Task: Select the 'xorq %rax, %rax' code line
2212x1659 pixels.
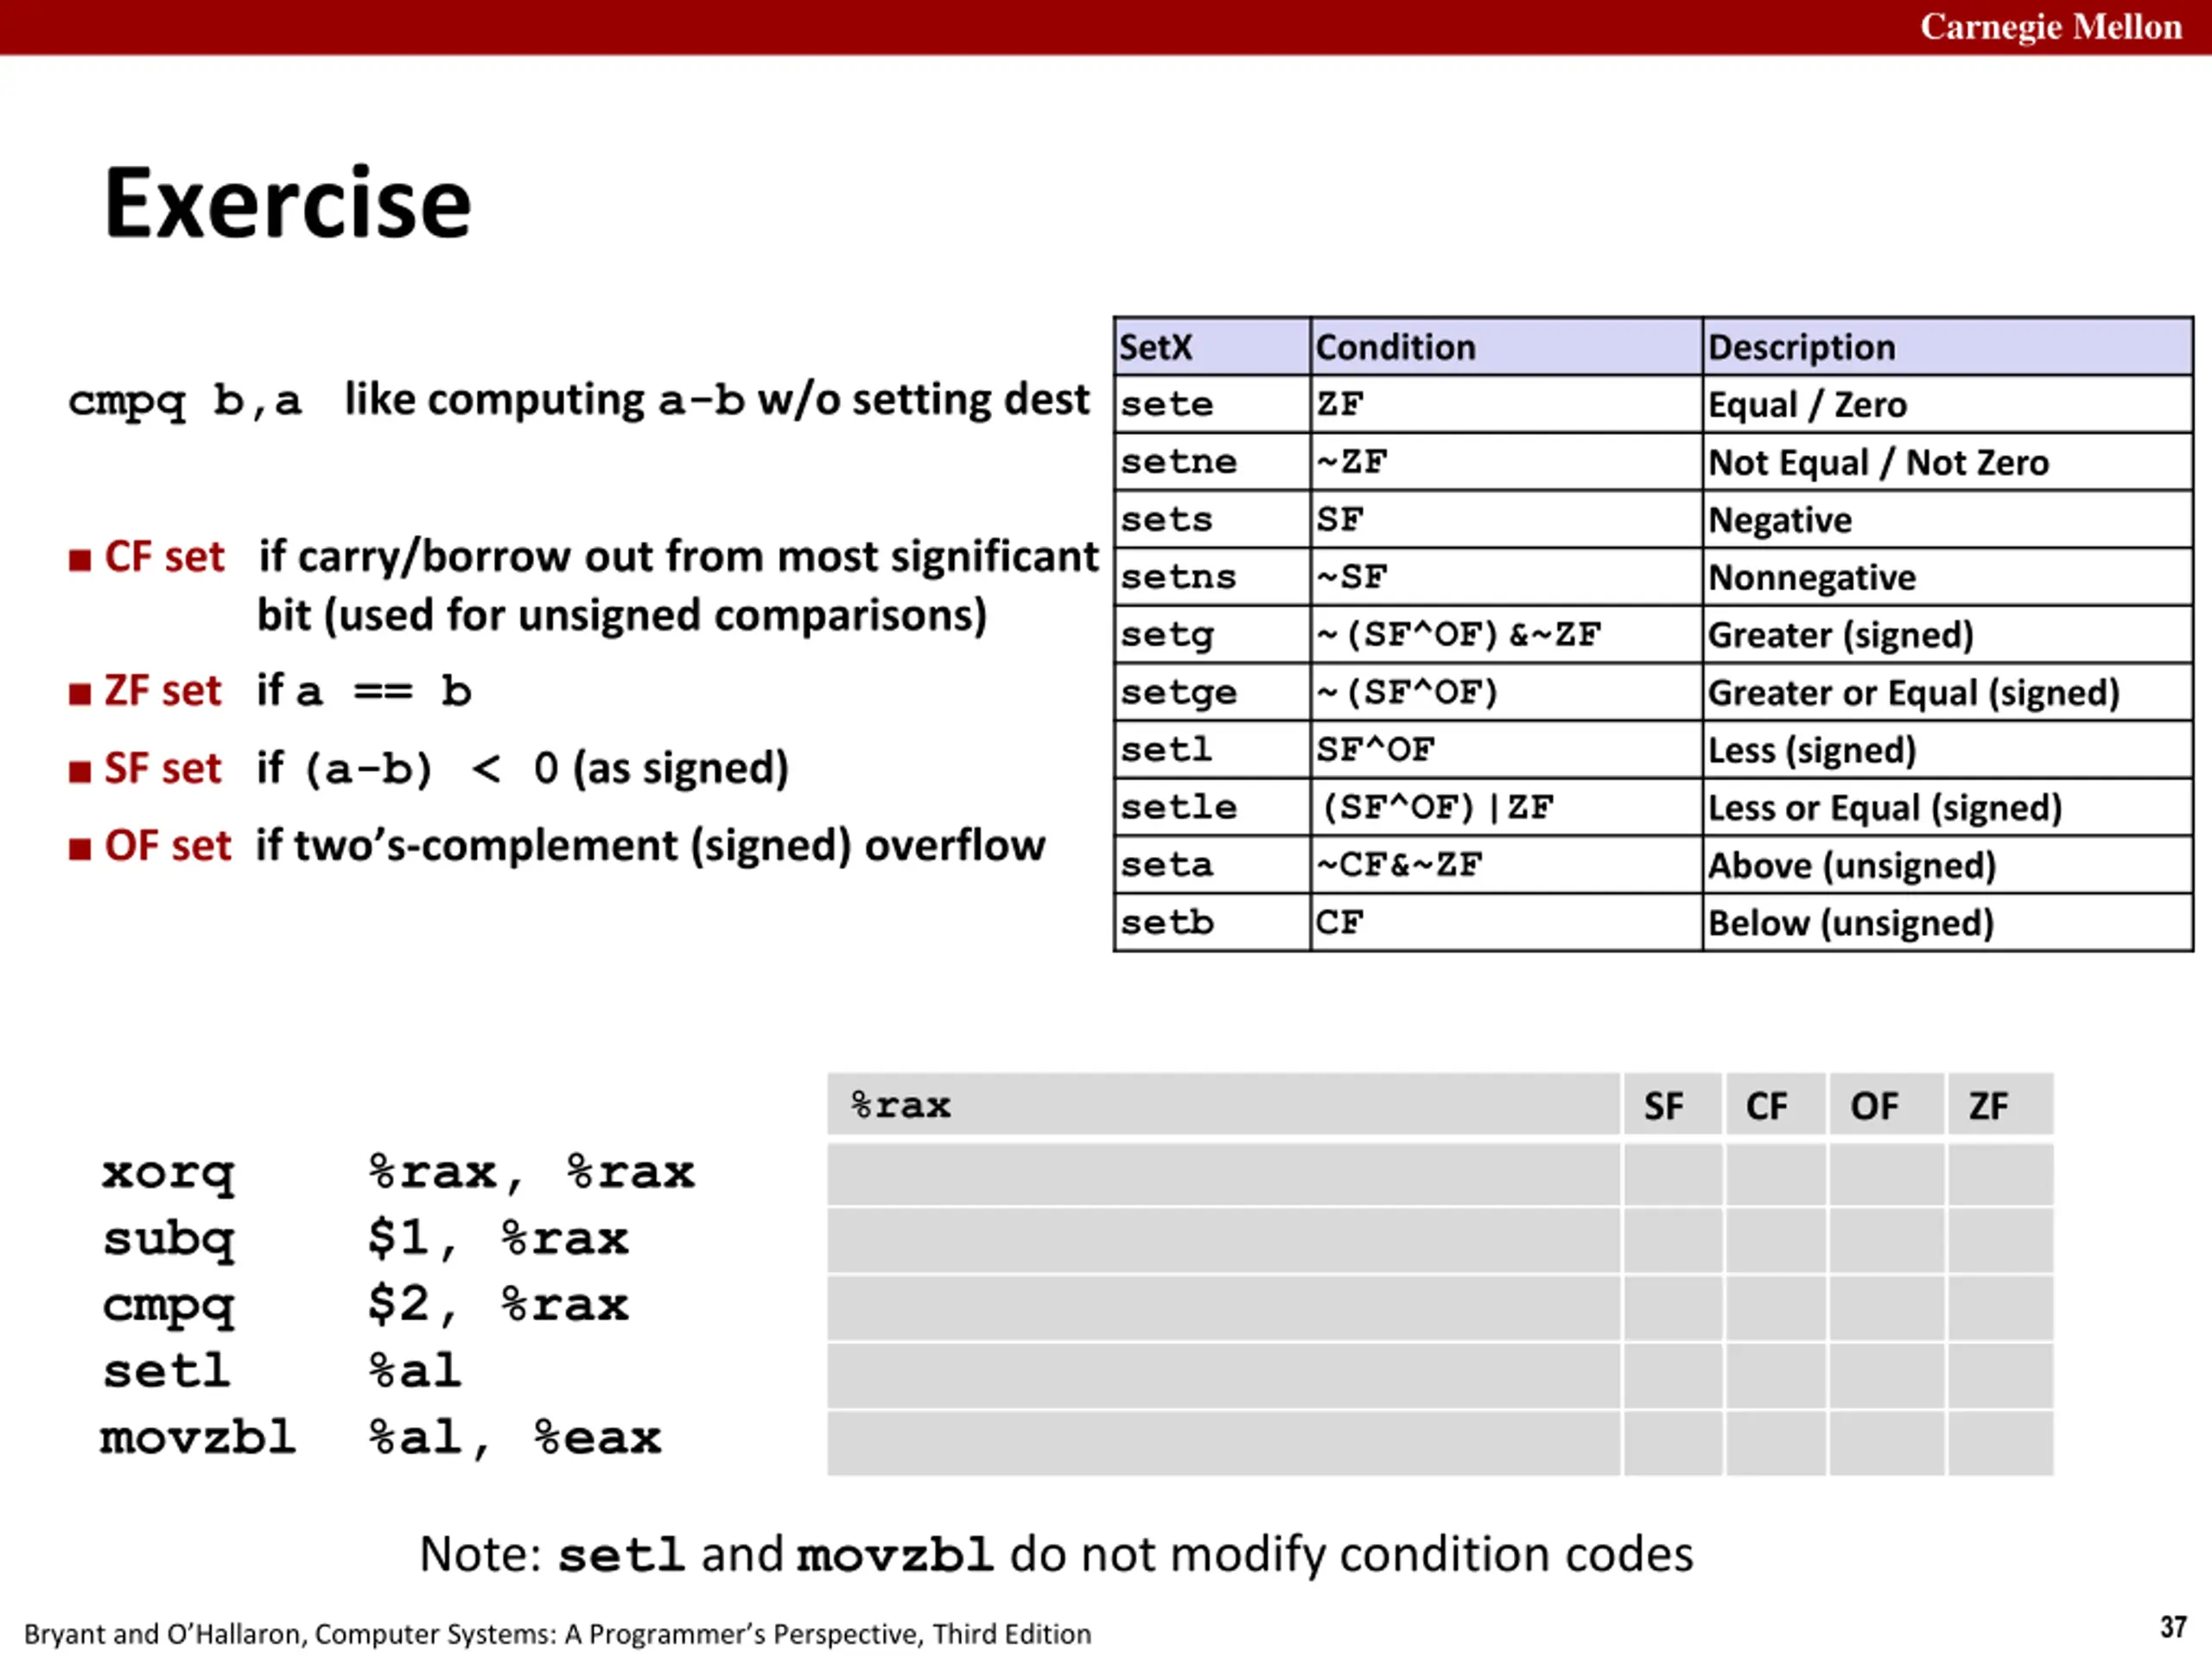Action: coord(398,1173)
